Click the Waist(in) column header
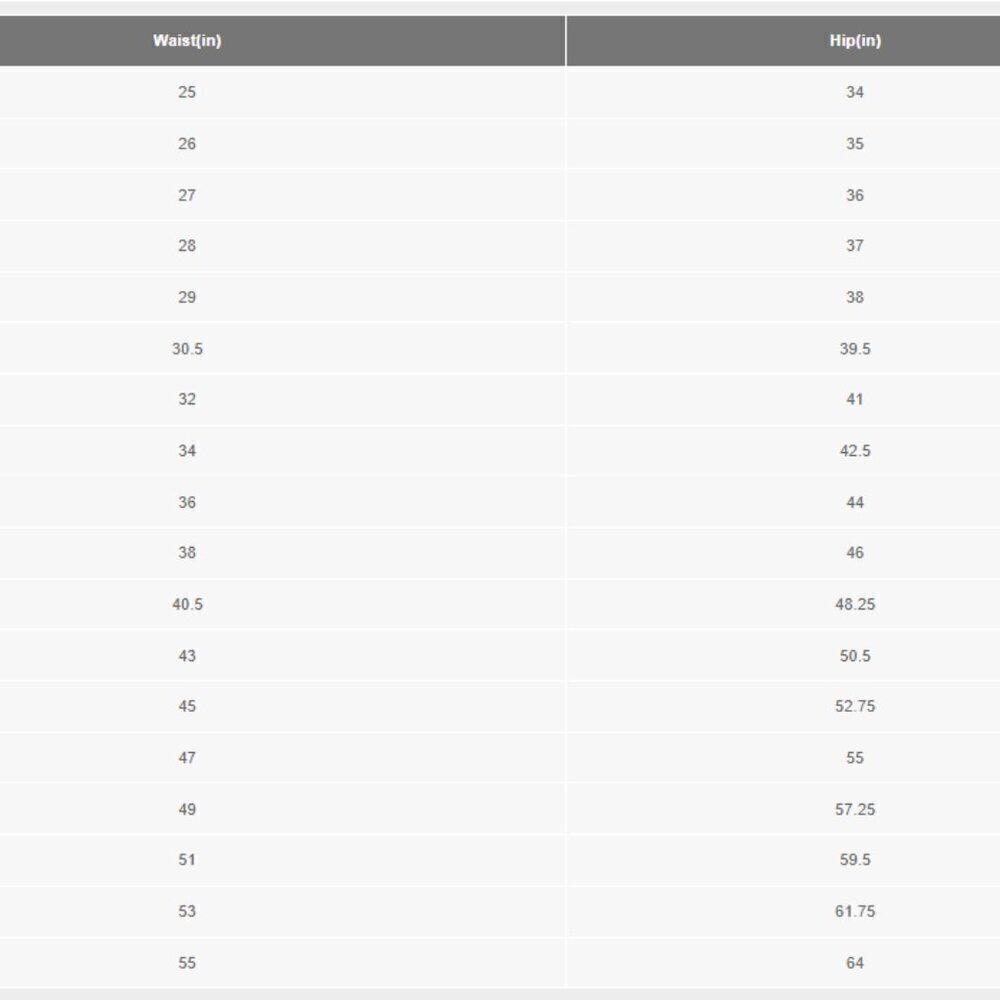This screenshot has height=1000, width=1000. pyautogui.click(x=187, y=41)
